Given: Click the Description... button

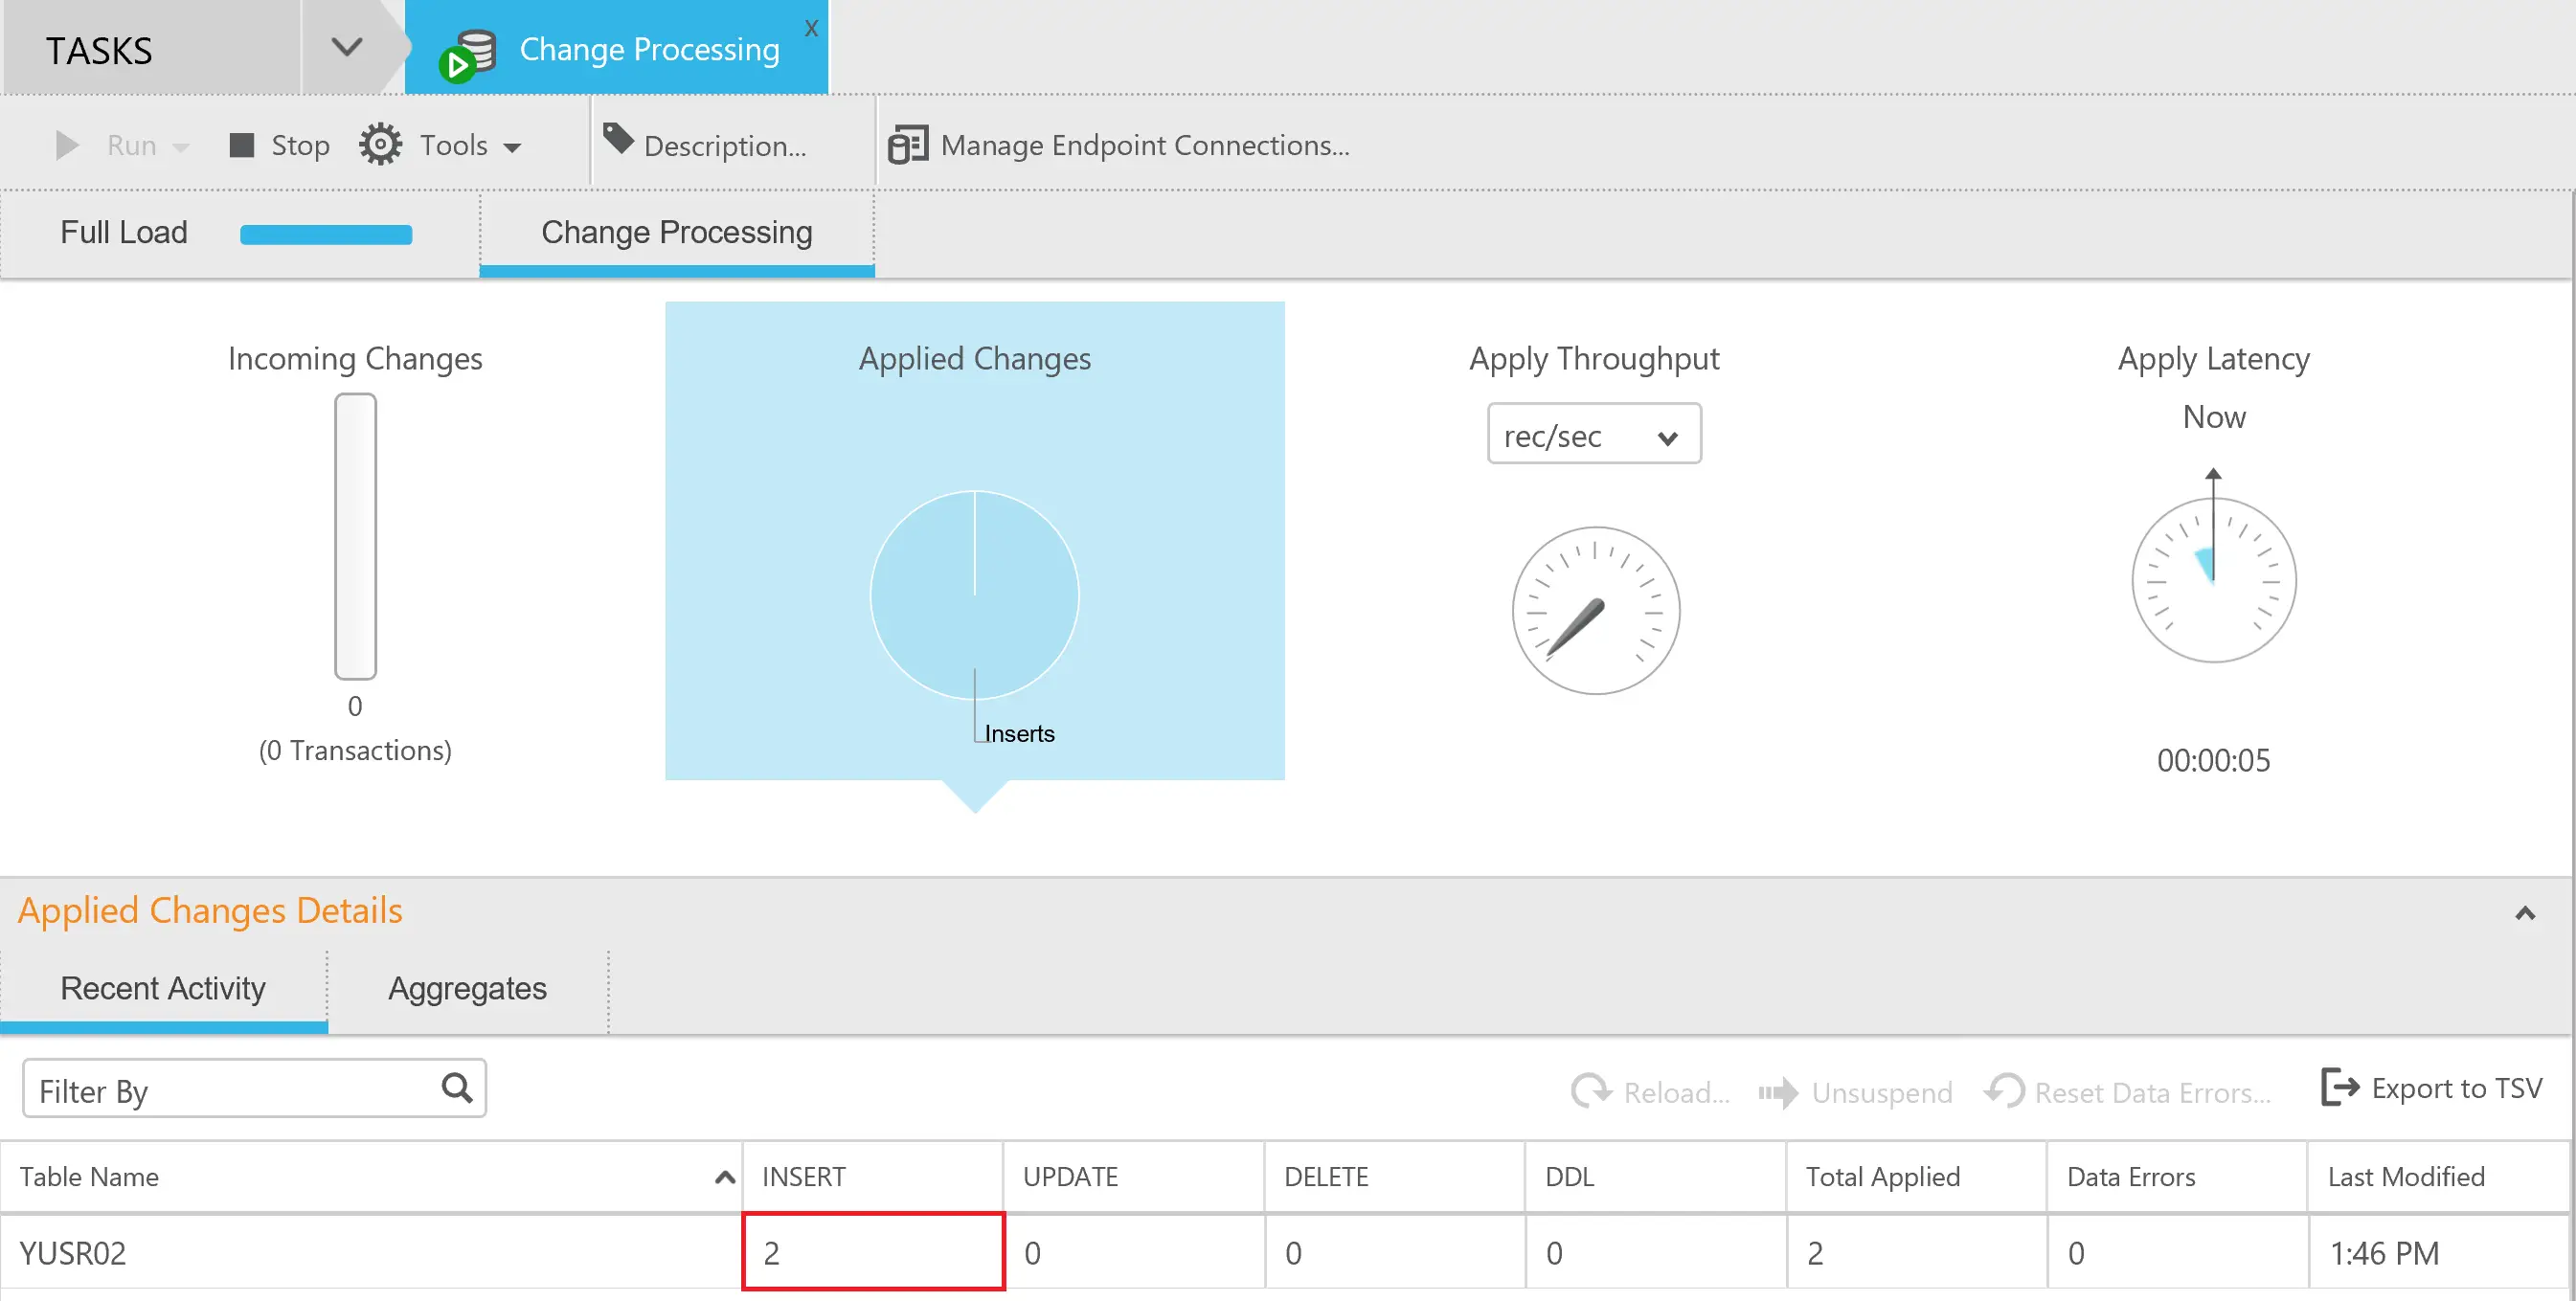Looking at the screenshot, I should click(x=706, y=145).
